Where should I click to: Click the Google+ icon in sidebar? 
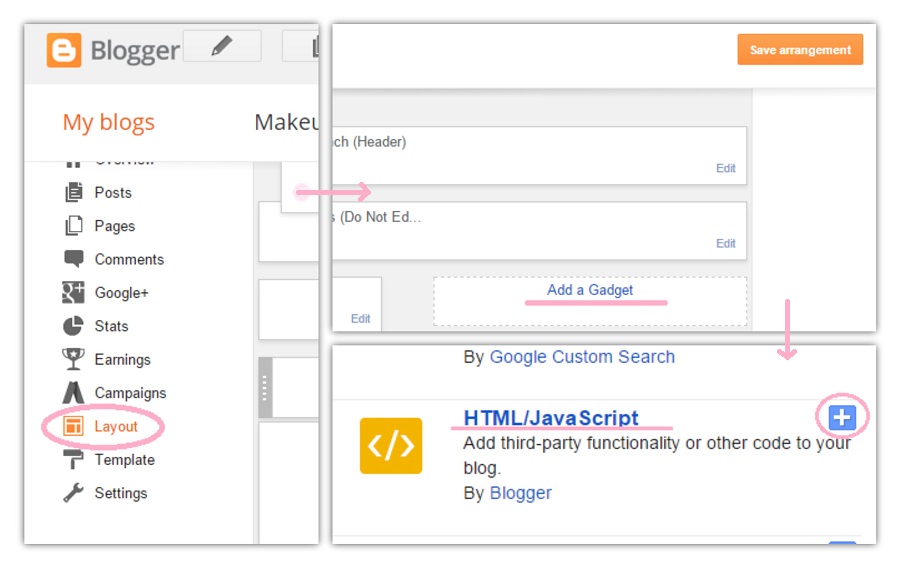[73, 293]
